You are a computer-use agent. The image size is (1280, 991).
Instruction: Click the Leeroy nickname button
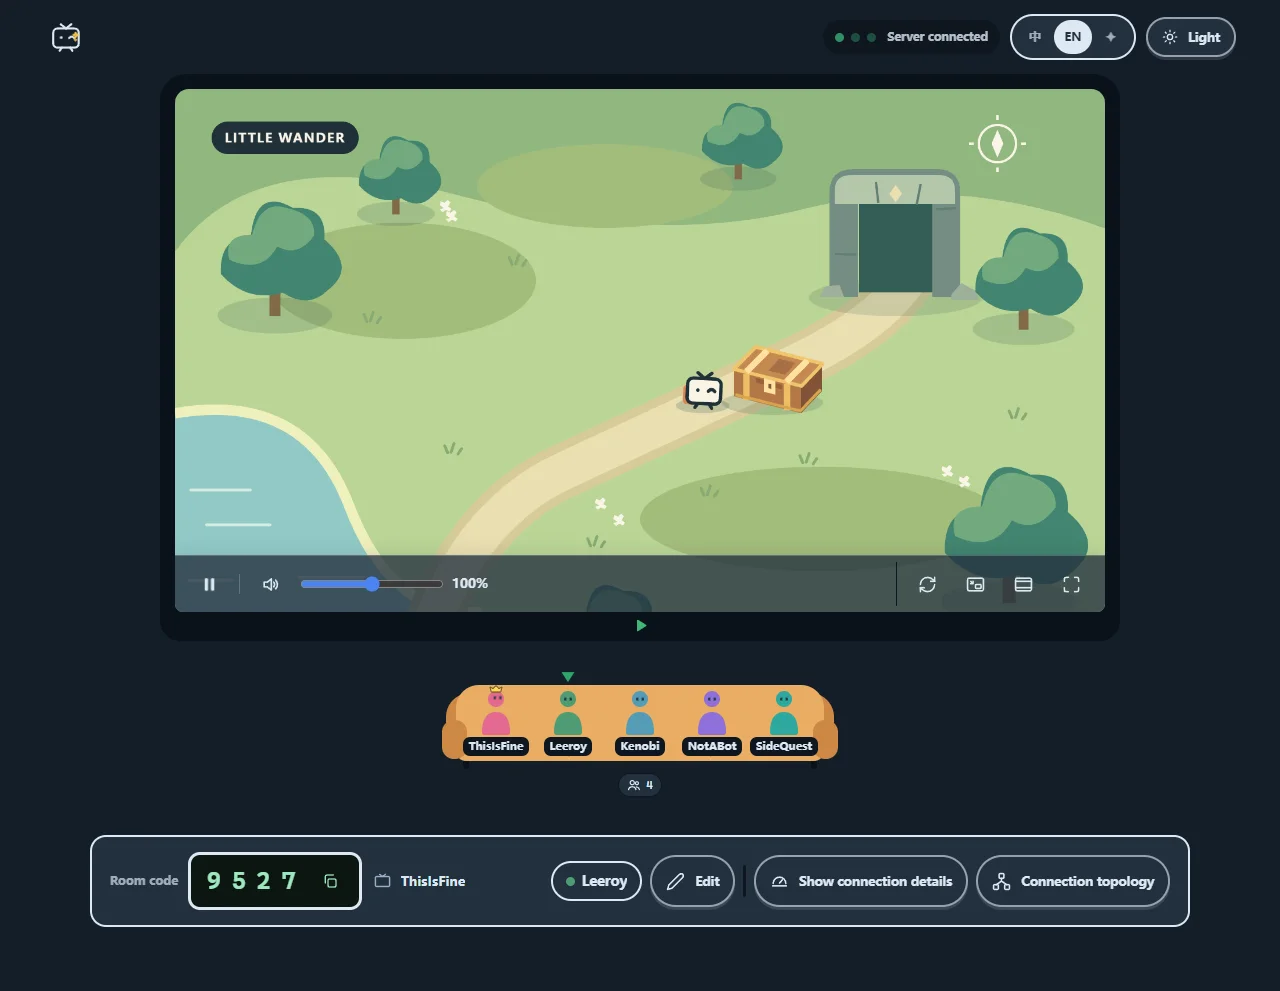click(x=596, y=881)
